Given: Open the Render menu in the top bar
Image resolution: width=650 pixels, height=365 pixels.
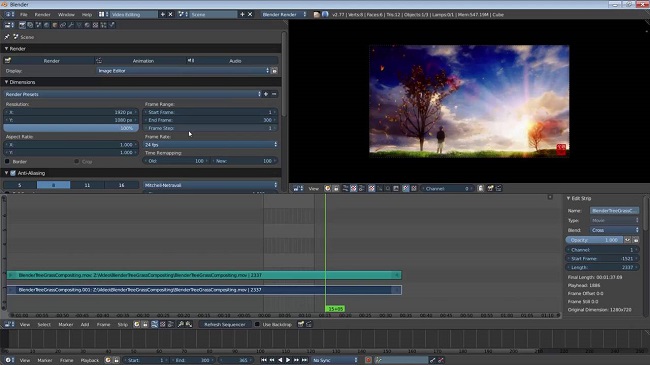Looking at the screenshot, I should click(42, 15).
